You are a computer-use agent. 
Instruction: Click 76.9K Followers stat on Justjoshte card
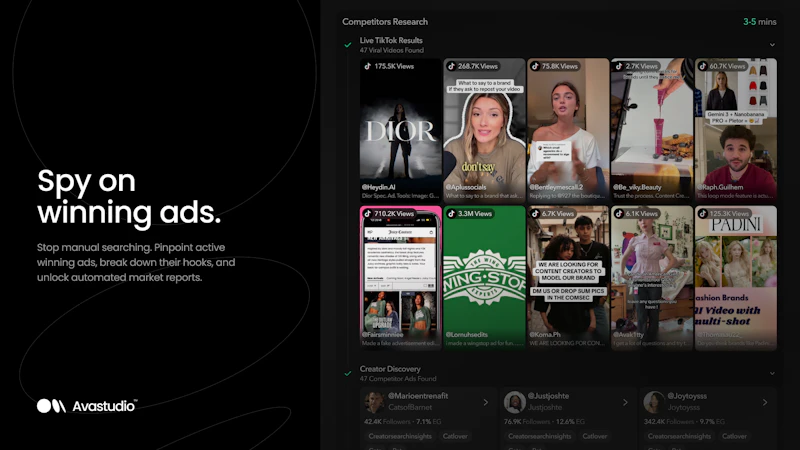(x=528, y=422)
